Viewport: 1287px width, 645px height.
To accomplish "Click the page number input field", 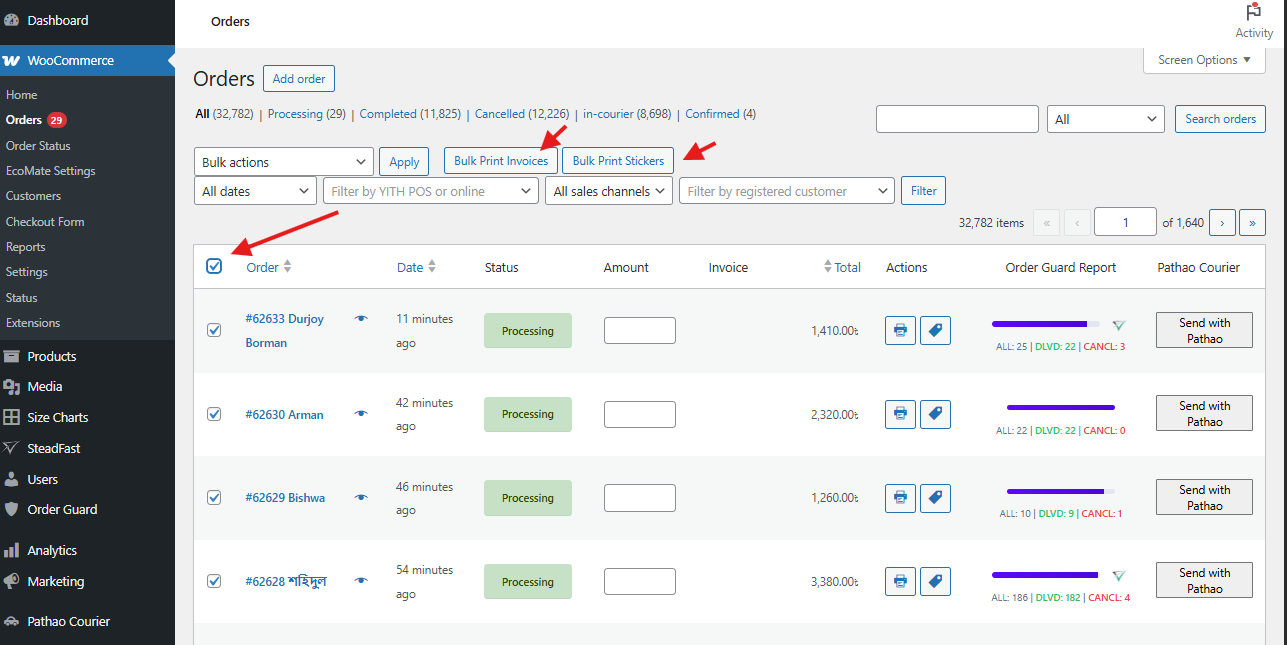I will (1124, 222).
